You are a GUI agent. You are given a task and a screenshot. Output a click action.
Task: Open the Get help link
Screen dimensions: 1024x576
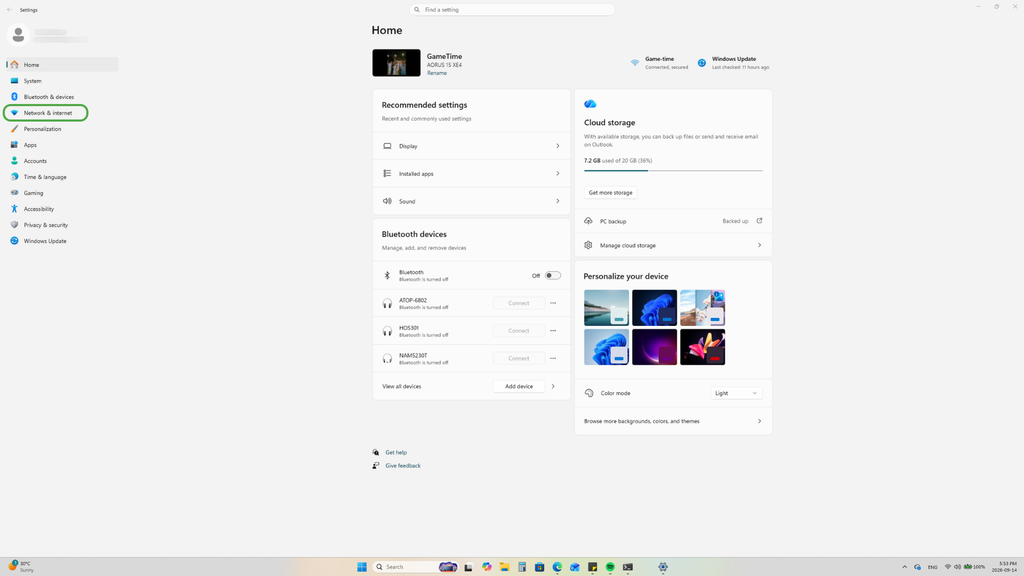point(396,453)
